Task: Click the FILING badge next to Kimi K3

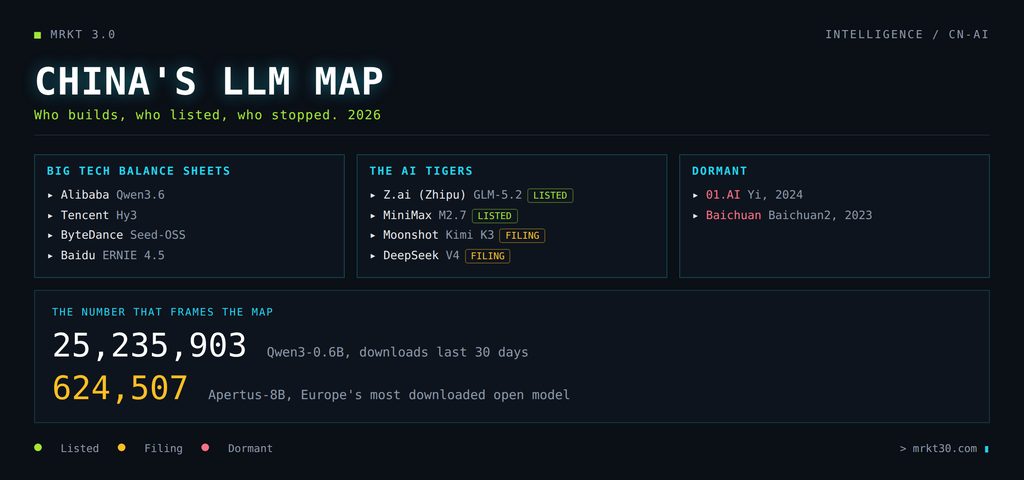Action: [522, 236]
